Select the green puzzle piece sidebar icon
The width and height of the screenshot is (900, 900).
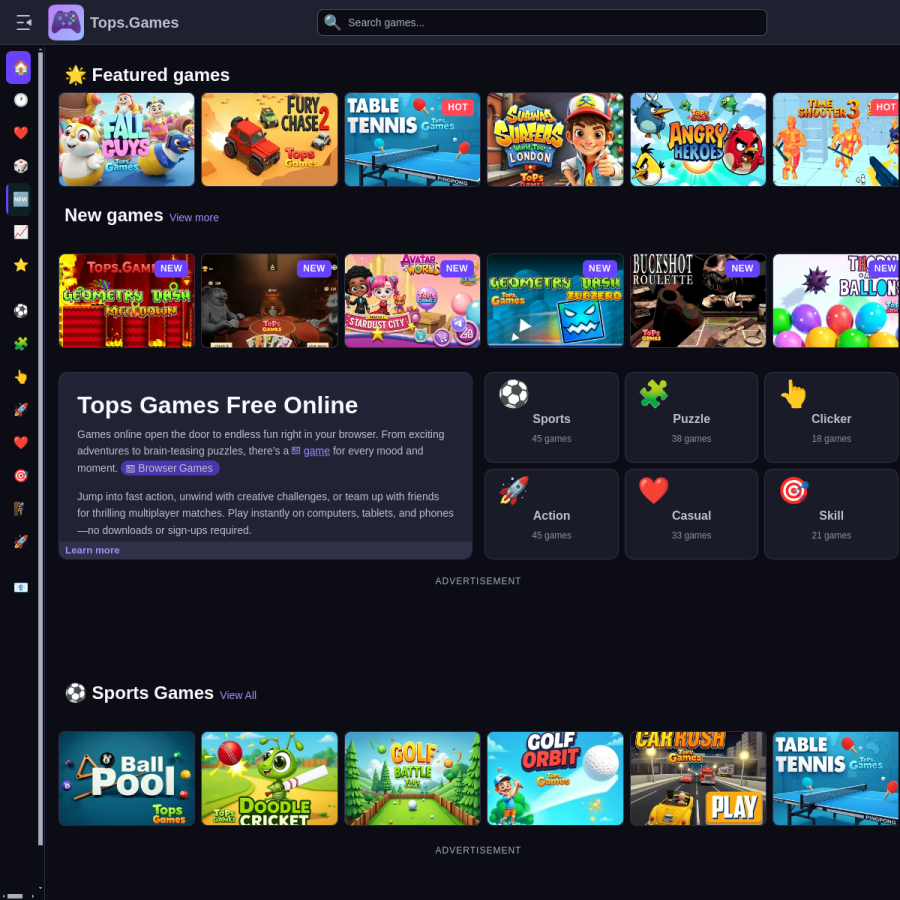point(21,344)
